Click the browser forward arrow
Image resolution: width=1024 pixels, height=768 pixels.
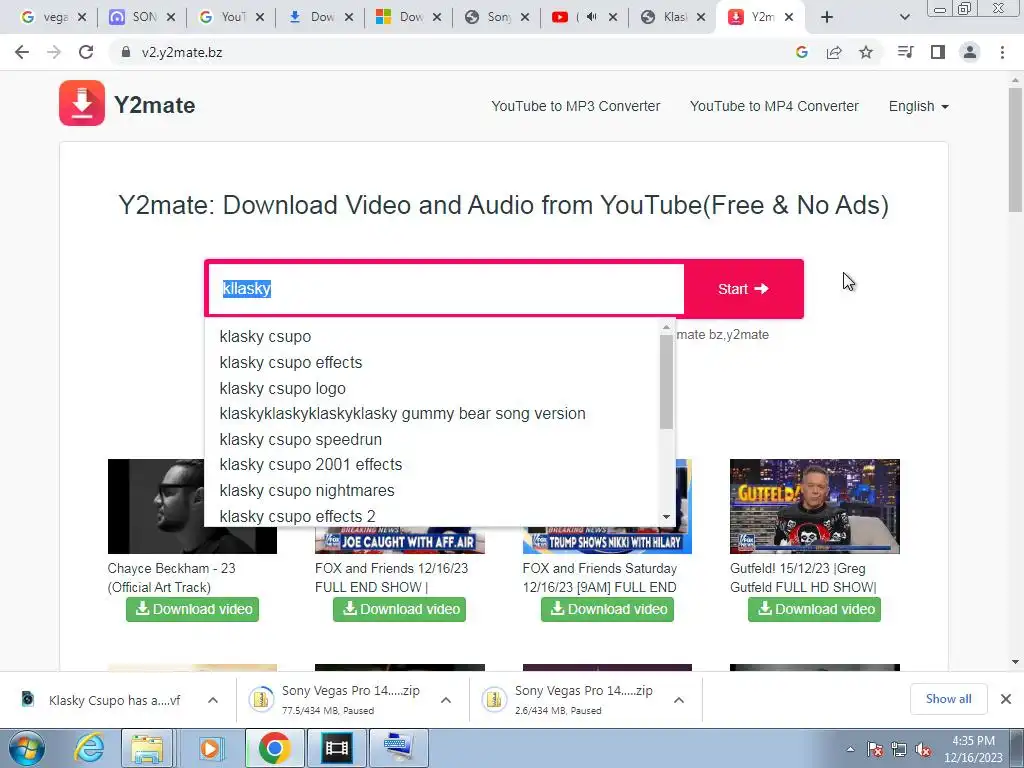pyautogui.click(x=54, y=52)
